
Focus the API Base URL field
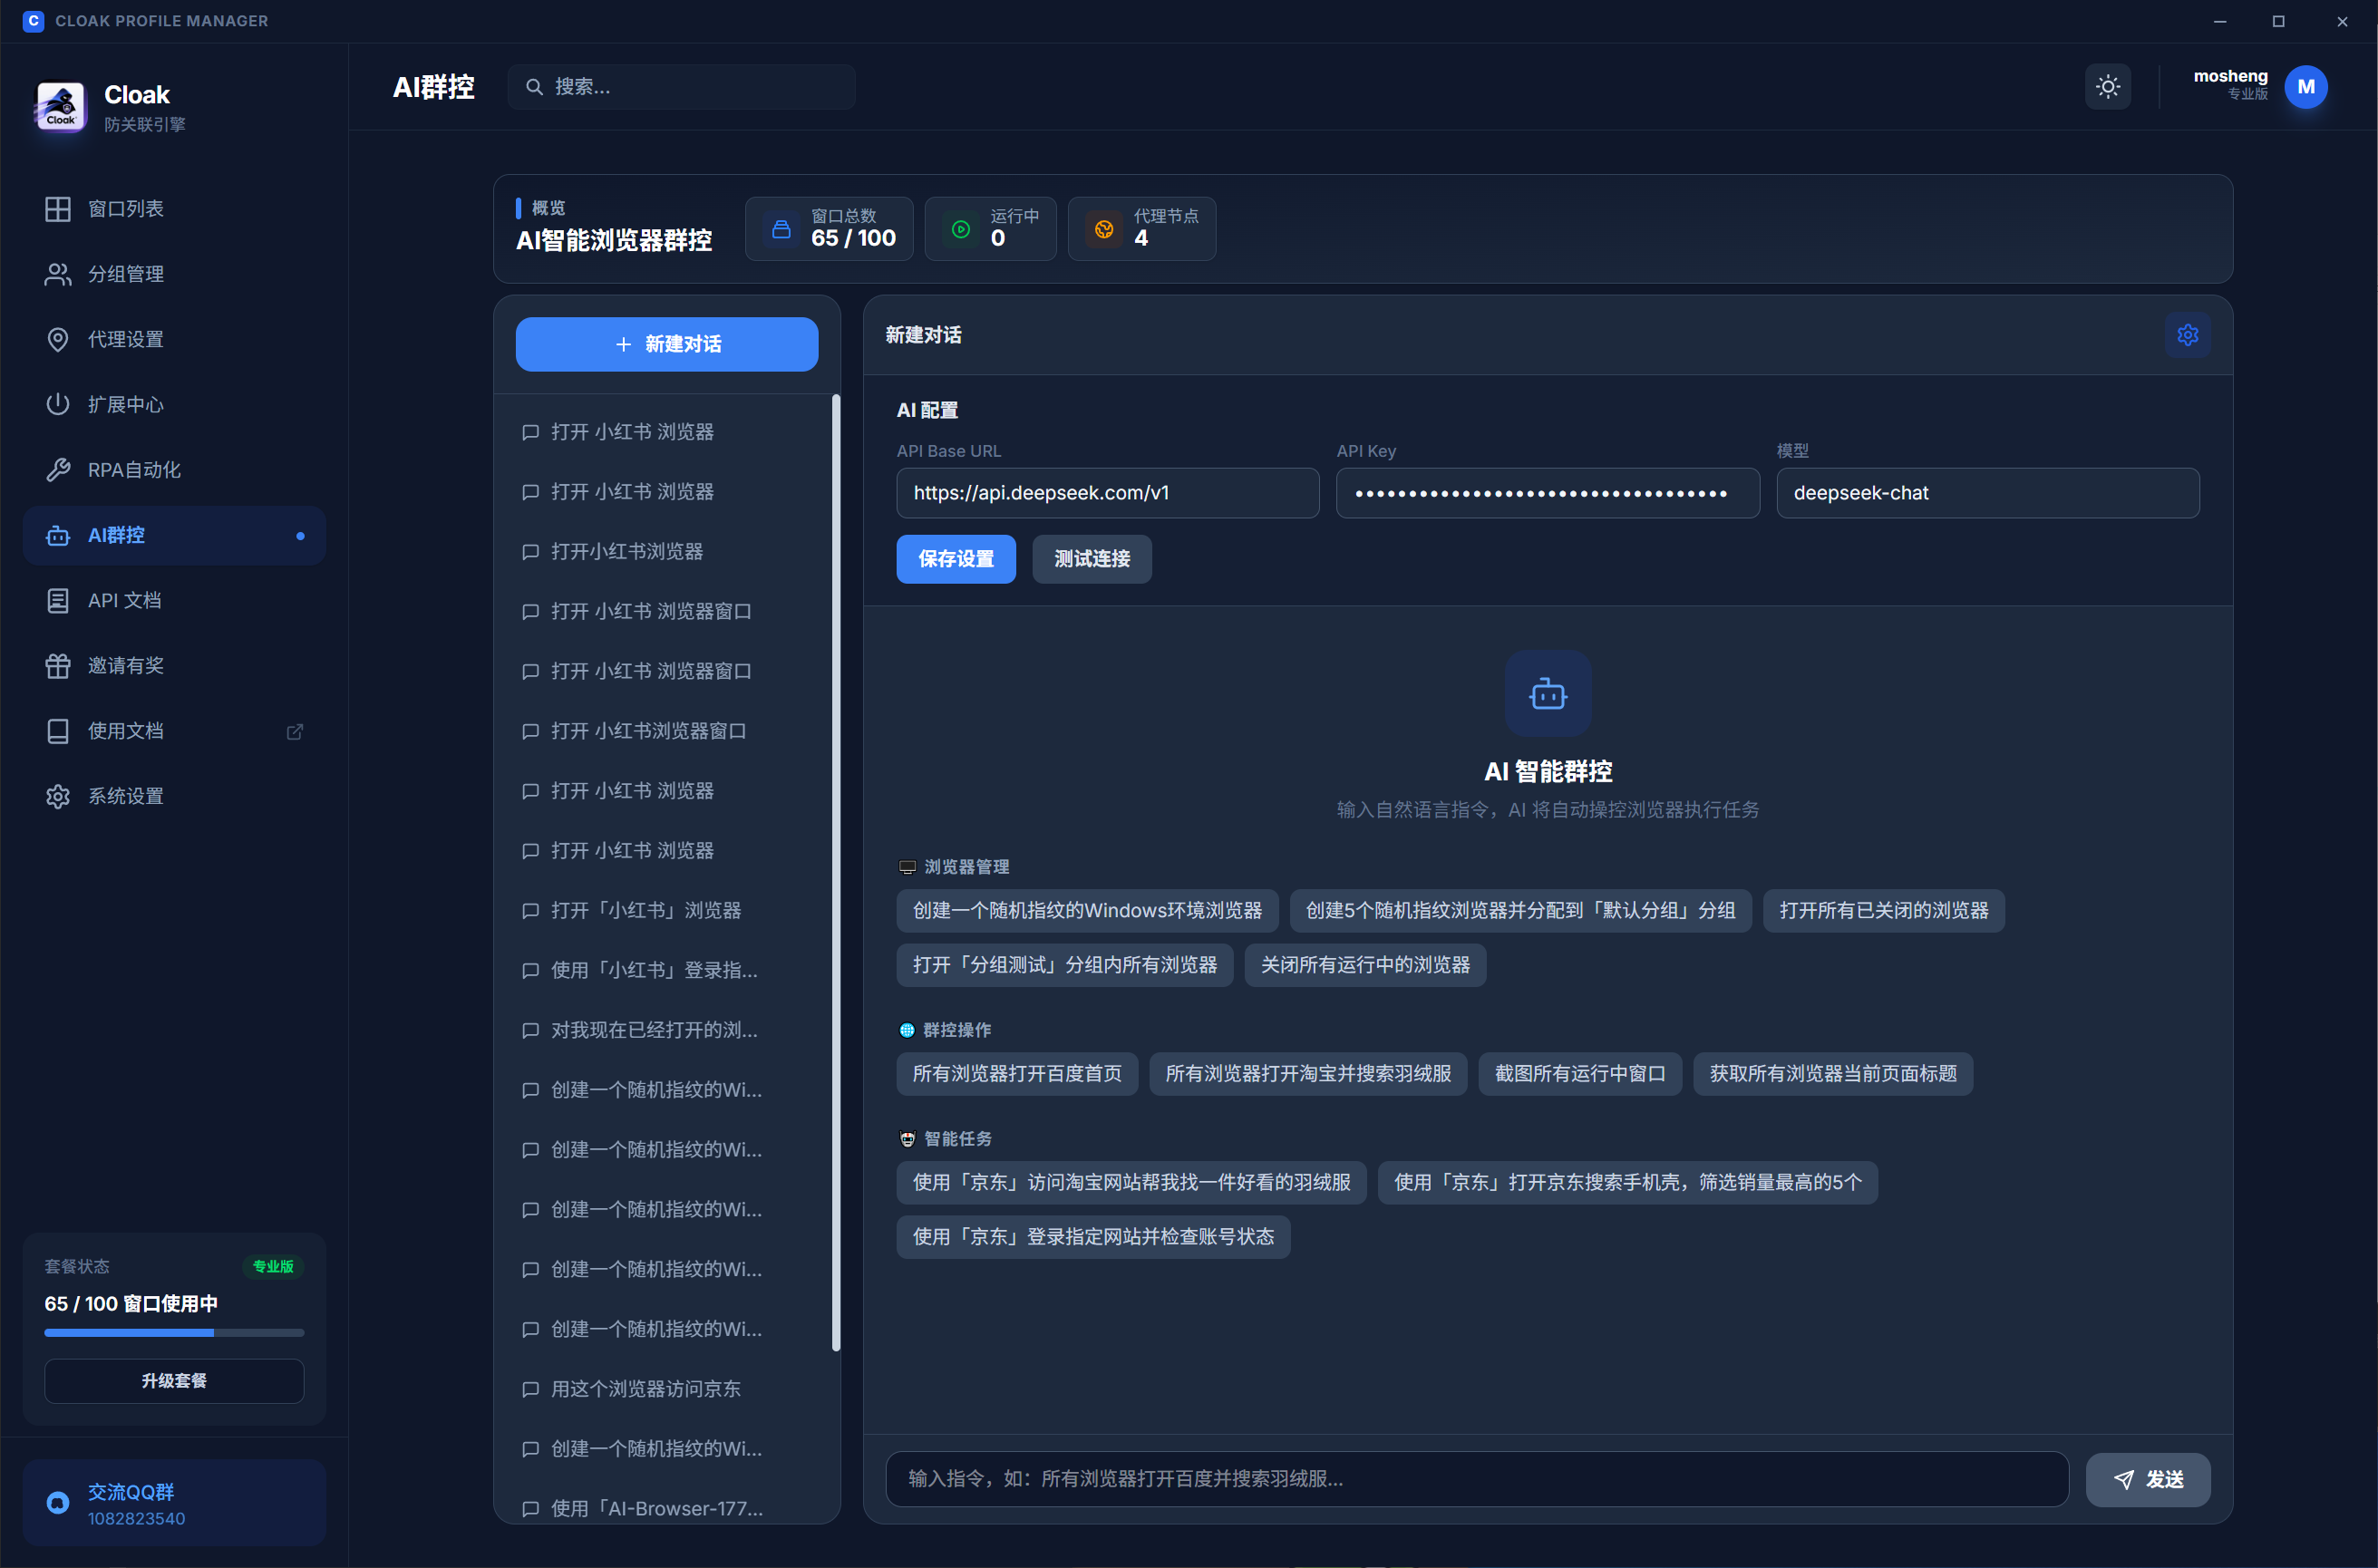point(1107,493)
